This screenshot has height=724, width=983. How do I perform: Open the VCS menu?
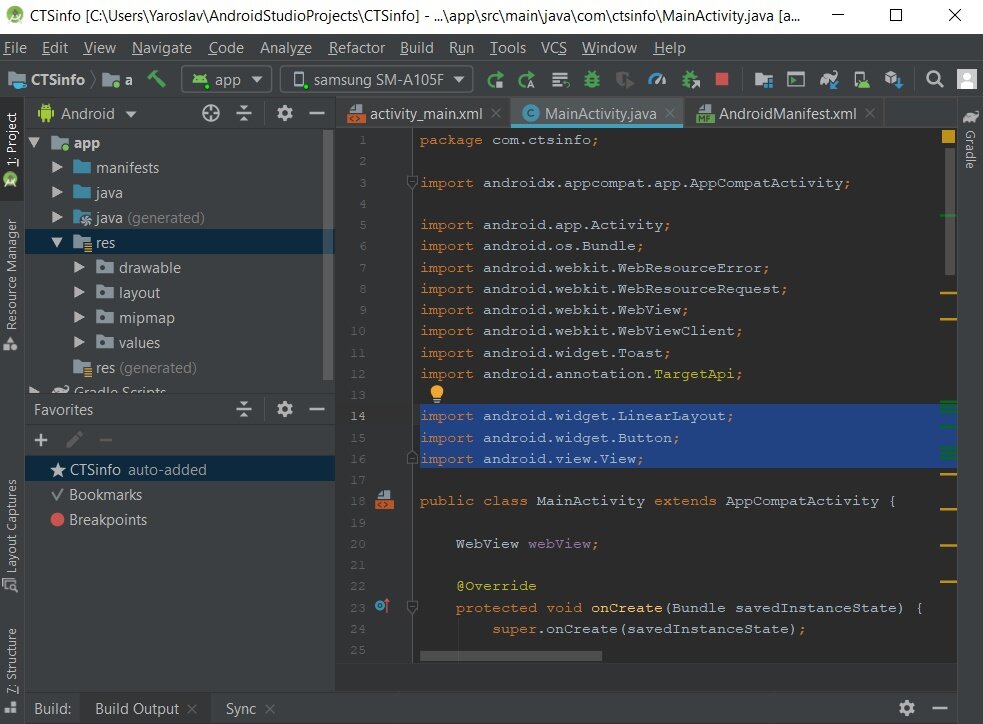pyautogui.click(x=554, y=48)
